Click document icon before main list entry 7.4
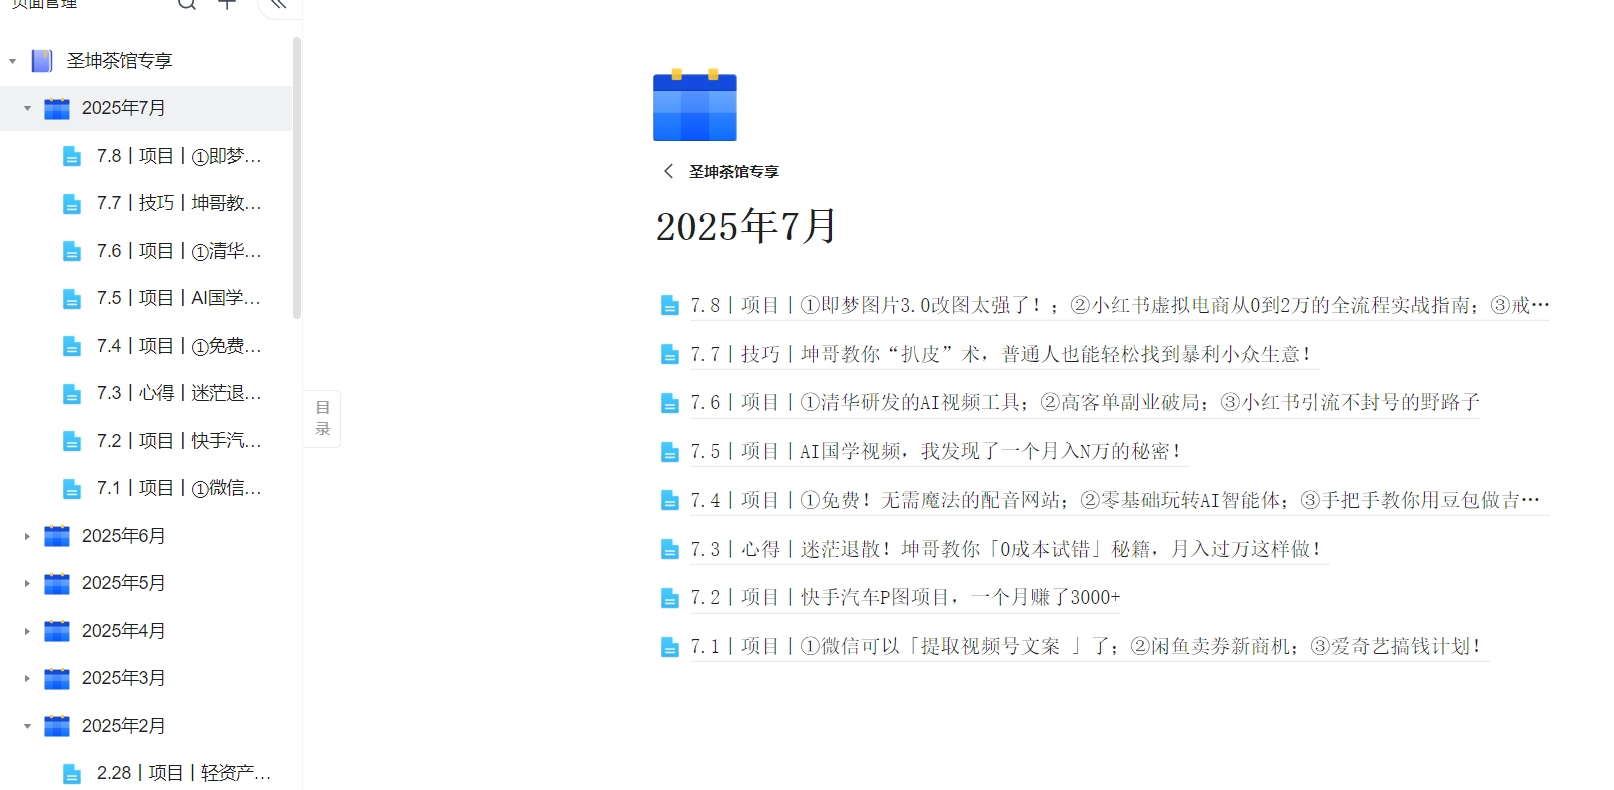1614x790 pixels. click(670, 501)
